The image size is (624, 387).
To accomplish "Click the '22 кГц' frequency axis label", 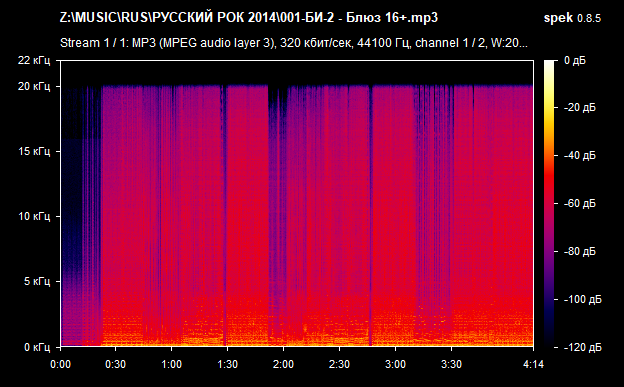I will pos(34,61).
